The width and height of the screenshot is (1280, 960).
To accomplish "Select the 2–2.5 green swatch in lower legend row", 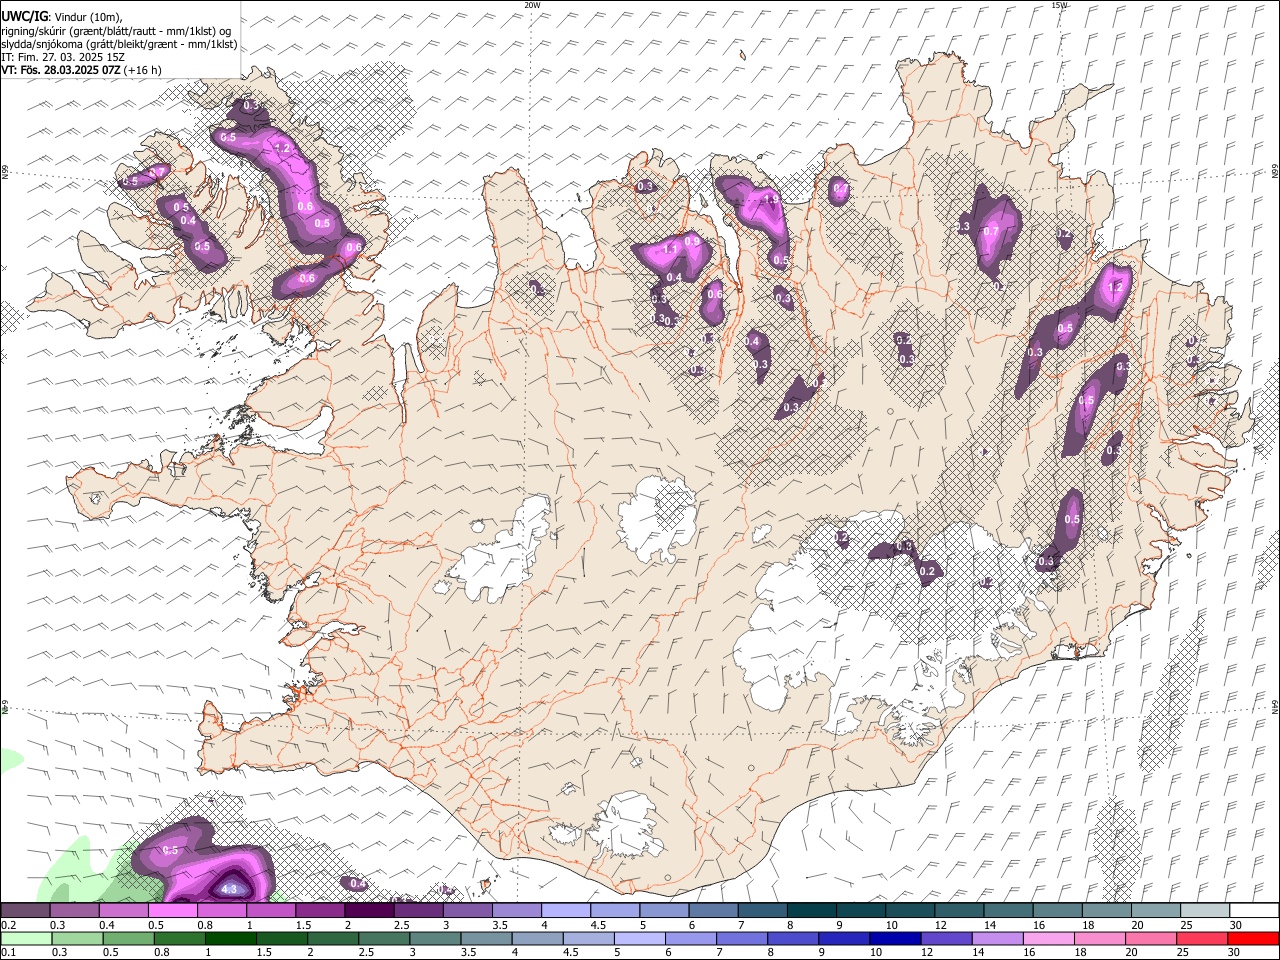I will tap(333, 938).
